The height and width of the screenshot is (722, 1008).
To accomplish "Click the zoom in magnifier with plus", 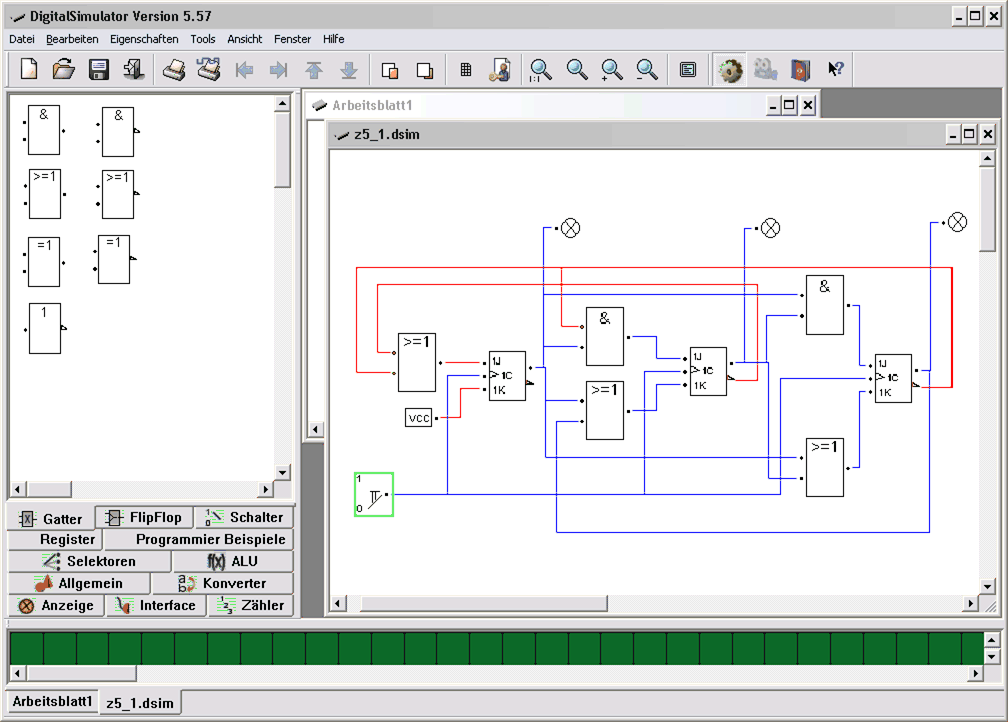I will coord(612,69).
